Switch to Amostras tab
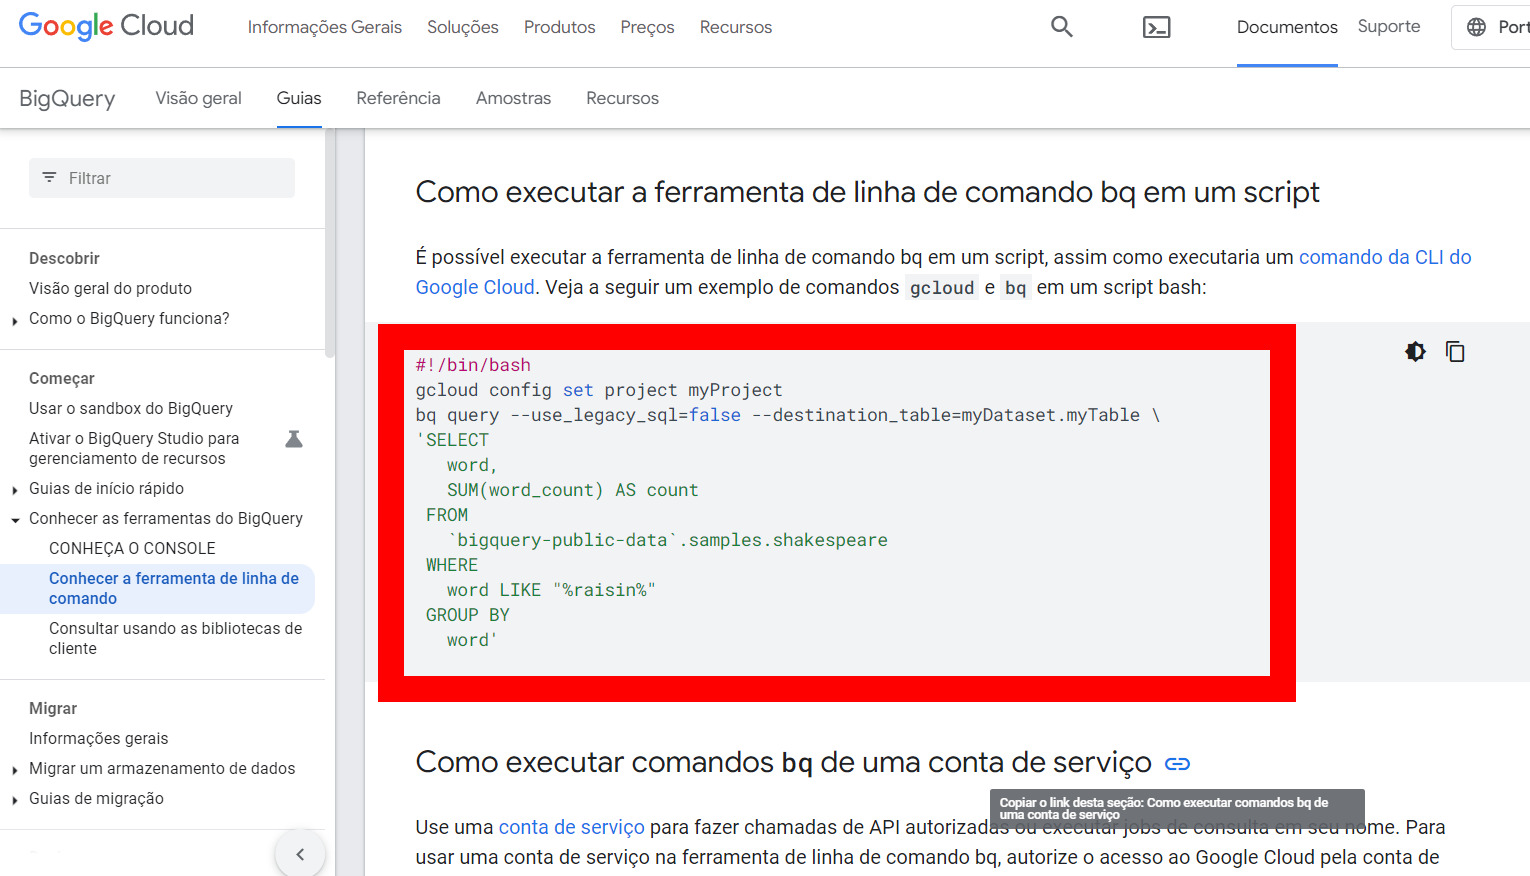 514,98
